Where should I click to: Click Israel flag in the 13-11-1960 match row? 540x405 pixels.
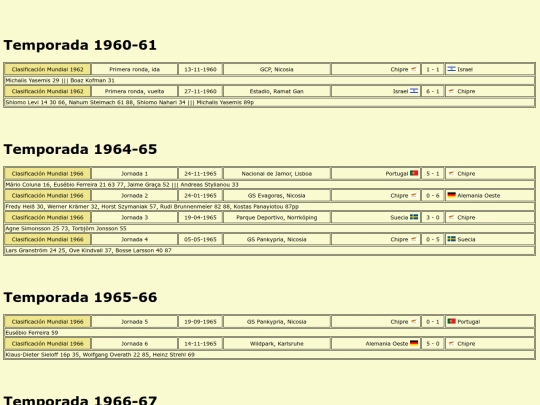(451, 69)
